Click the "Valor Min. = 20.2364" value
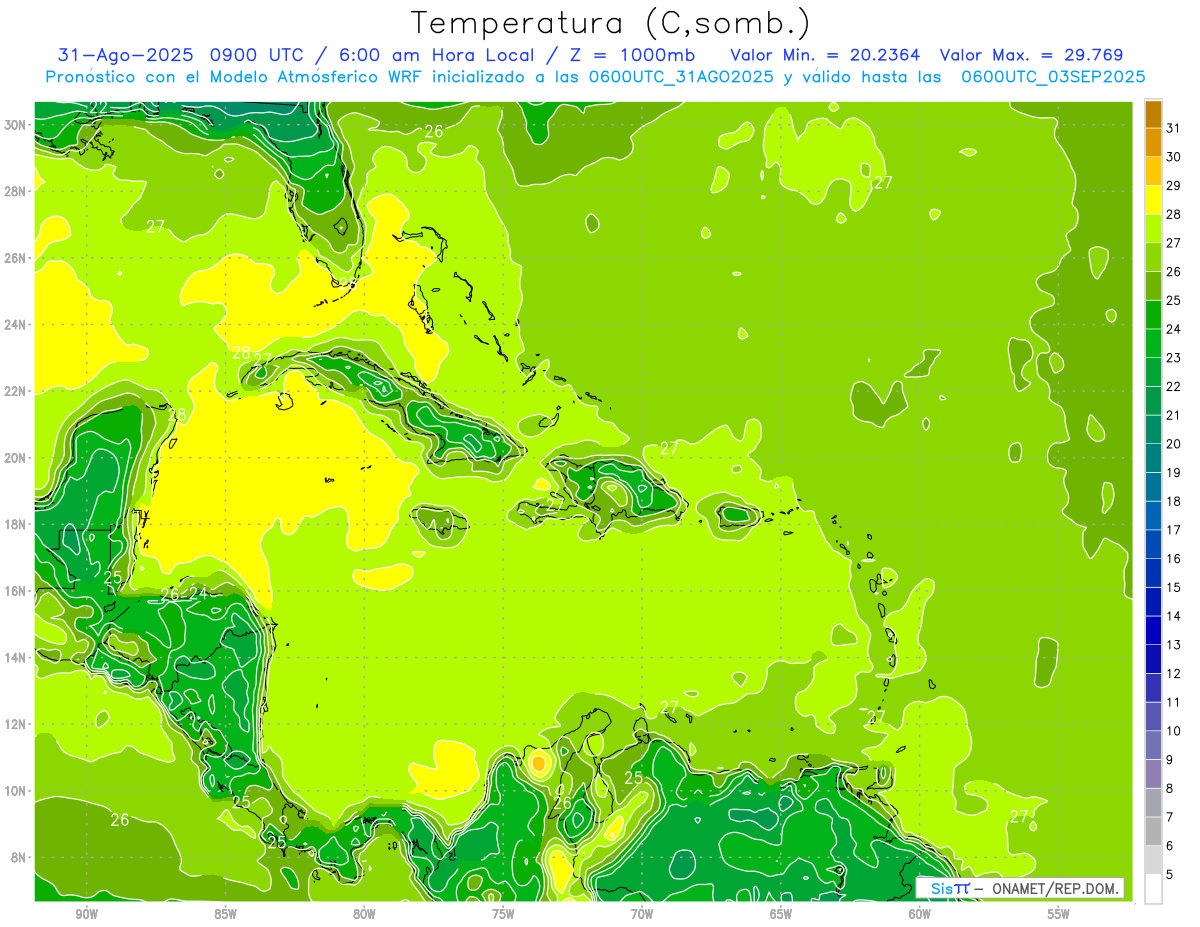 tap(825, 55)
